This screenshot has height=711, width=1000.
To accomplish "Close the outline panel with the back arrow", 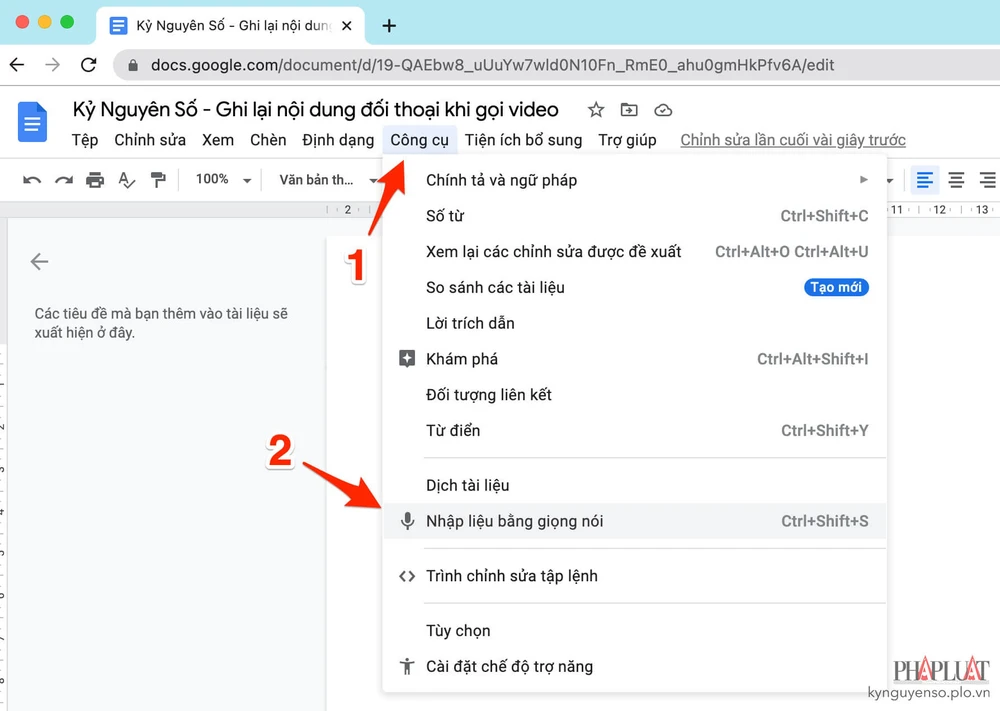I will point(39,262).
